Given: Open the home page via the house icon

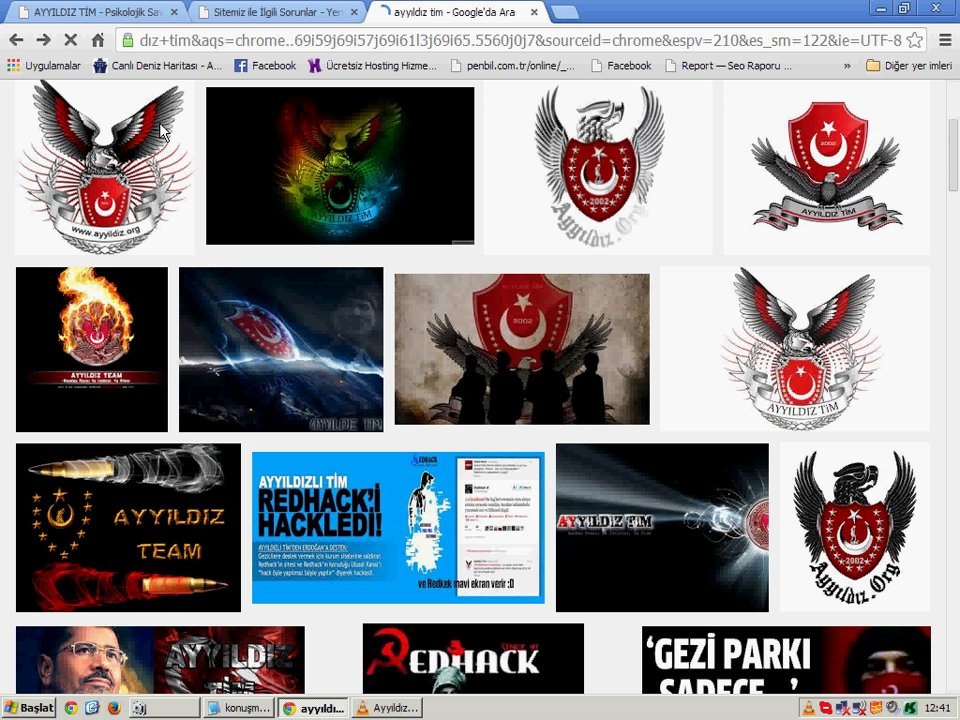Looking at the screenshot, I should coord(98,40).
